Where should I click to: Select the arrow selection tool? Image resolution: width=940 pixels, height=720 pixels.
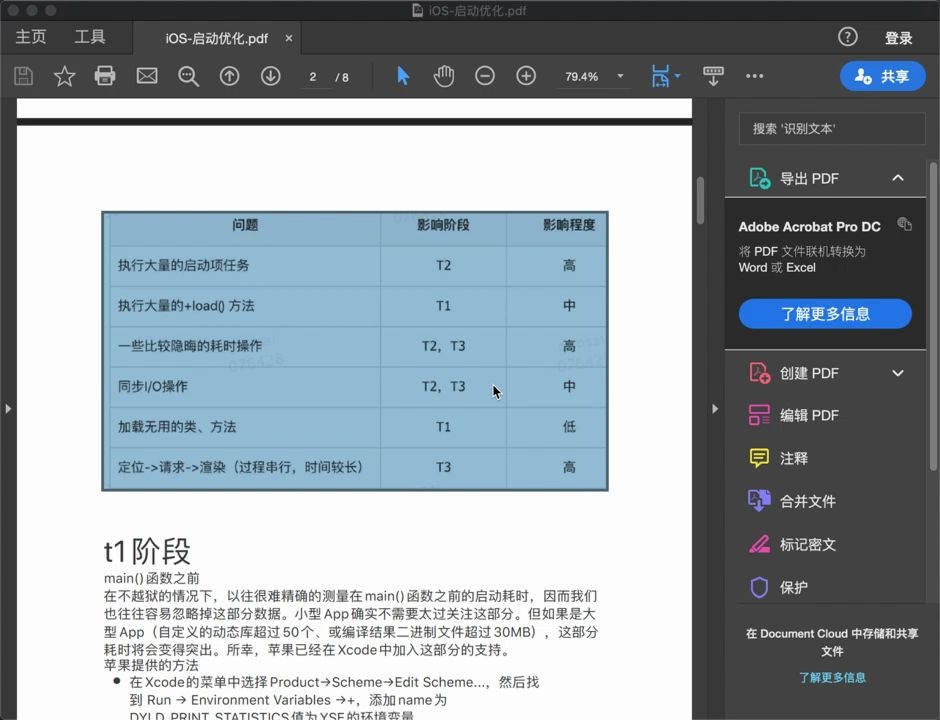(403, 75)
